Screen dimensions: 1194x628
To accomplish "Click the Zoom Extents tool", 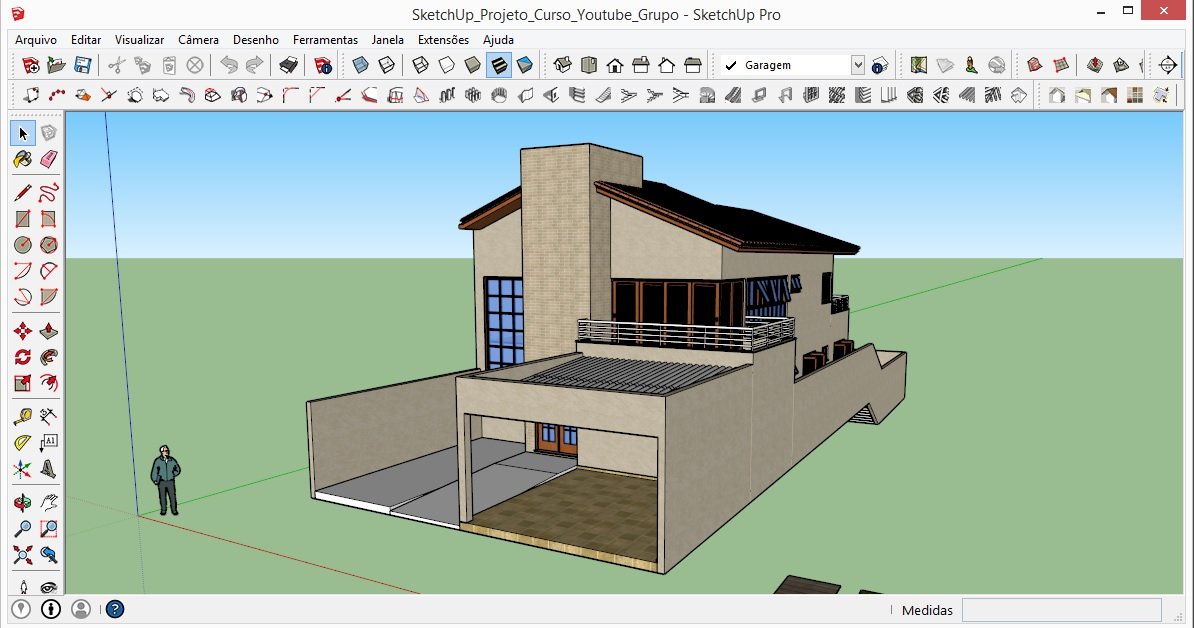I will pos(23,555).
